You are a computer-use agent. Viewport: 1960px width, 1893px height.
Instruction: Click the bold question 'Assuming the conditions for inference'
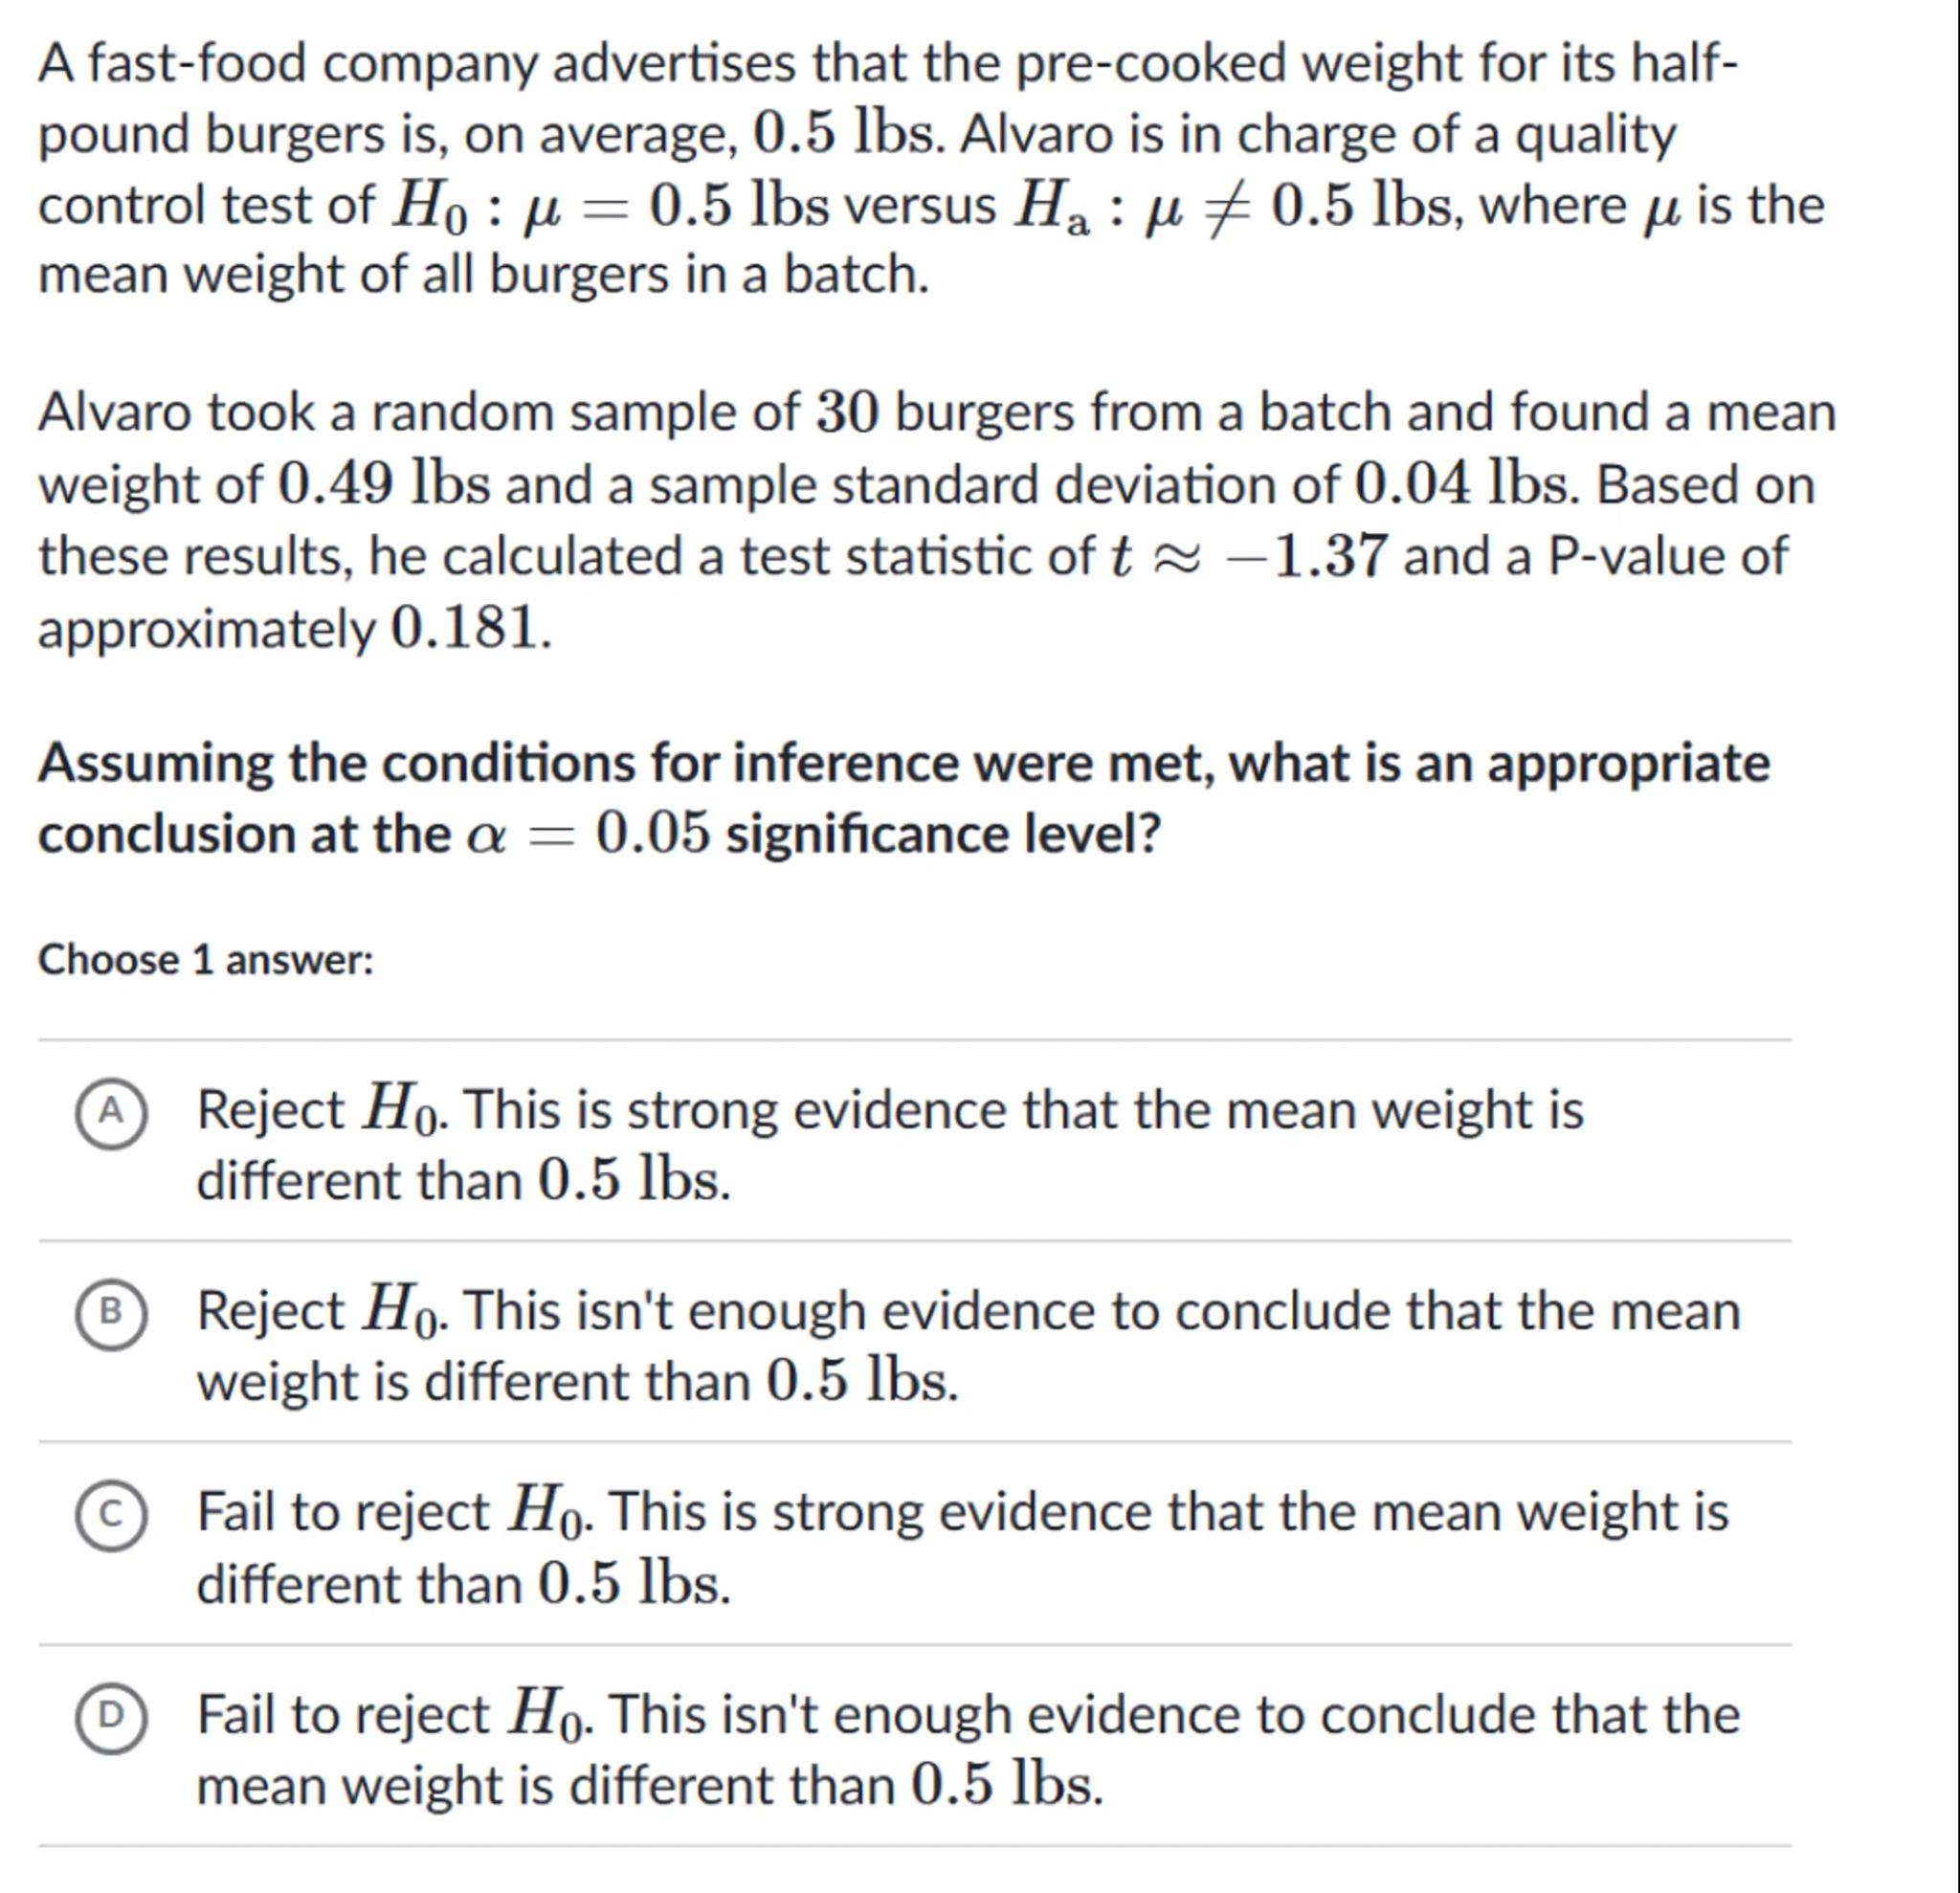point(903,765)
